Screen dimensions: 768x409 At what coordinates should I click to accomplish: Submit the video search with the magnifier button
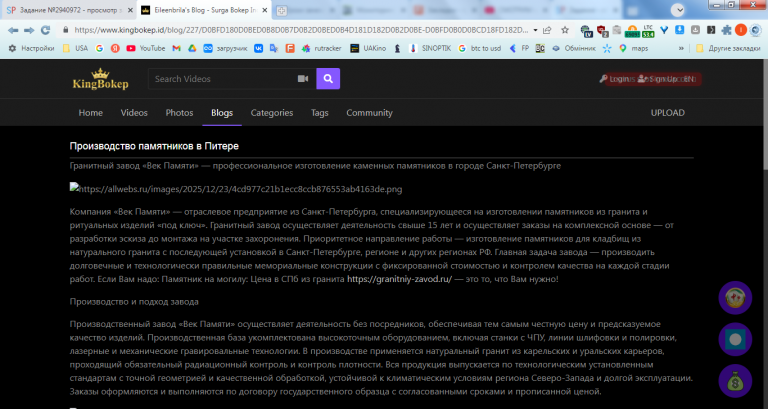(x=328, y=79)
